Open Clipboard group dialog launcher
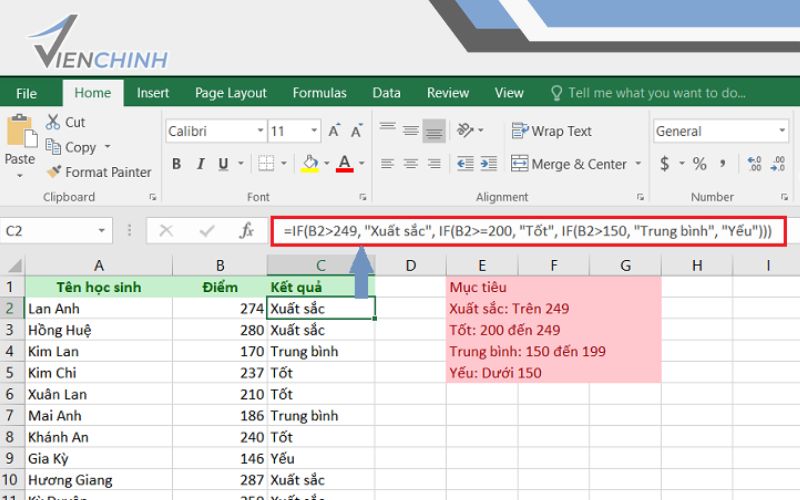The image size is (800, 500). click(x=153, y=197)
